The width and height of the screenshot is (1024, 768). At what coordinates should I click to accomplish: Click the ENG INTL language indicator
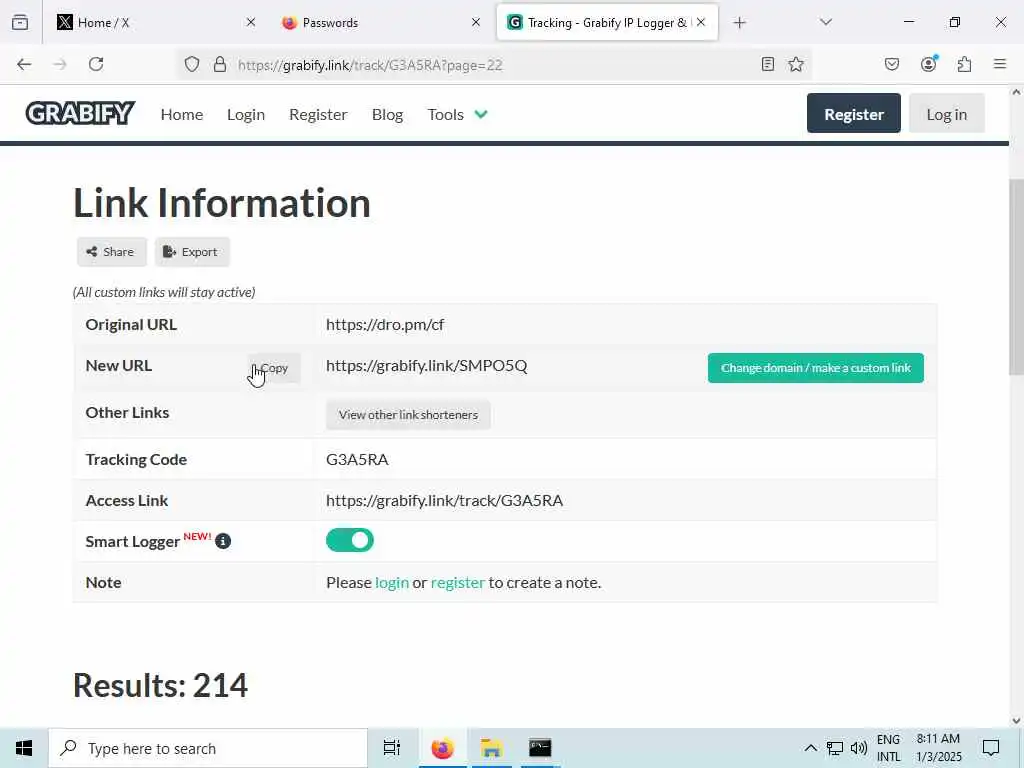pos(888,748)
